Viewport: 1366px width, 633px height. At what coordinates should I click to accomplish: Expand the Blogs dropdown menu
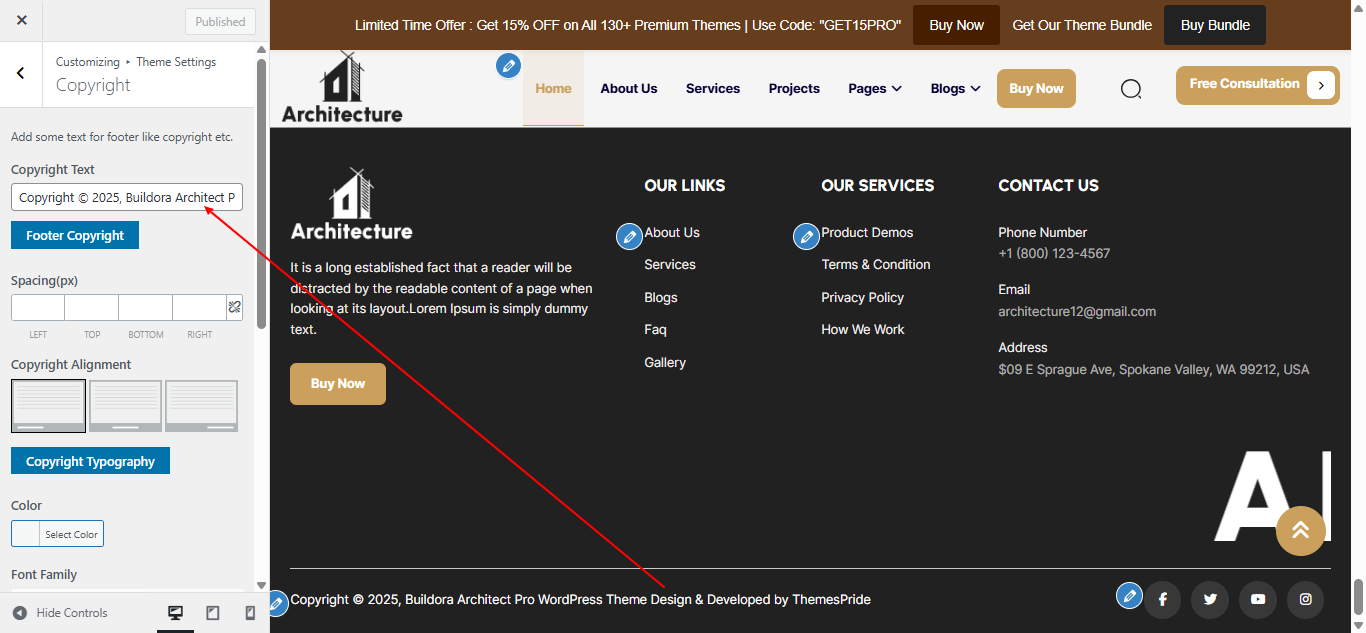[x=954, y=88]
